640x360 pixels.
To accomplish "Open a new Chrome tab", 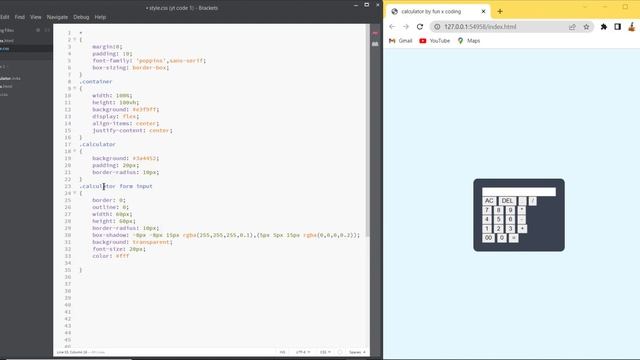I will point(500,11).
